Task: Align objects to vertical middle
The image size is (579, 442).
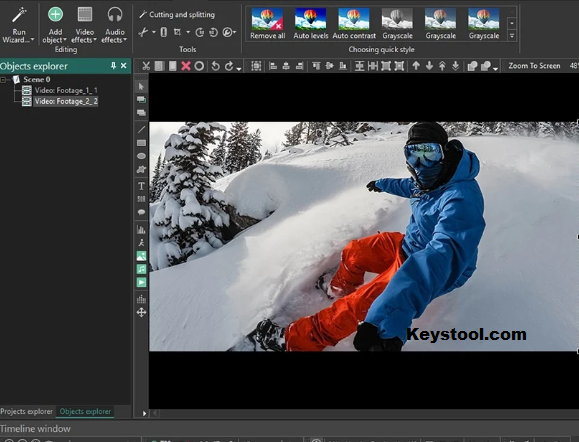Action: (330, 66)
